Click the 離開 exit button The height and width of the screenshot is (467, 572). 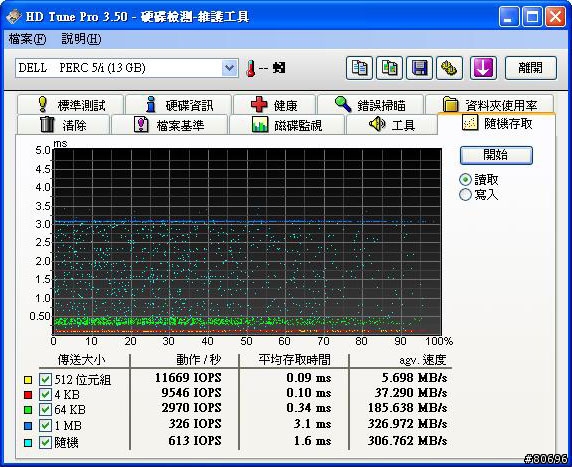(531, 68)
